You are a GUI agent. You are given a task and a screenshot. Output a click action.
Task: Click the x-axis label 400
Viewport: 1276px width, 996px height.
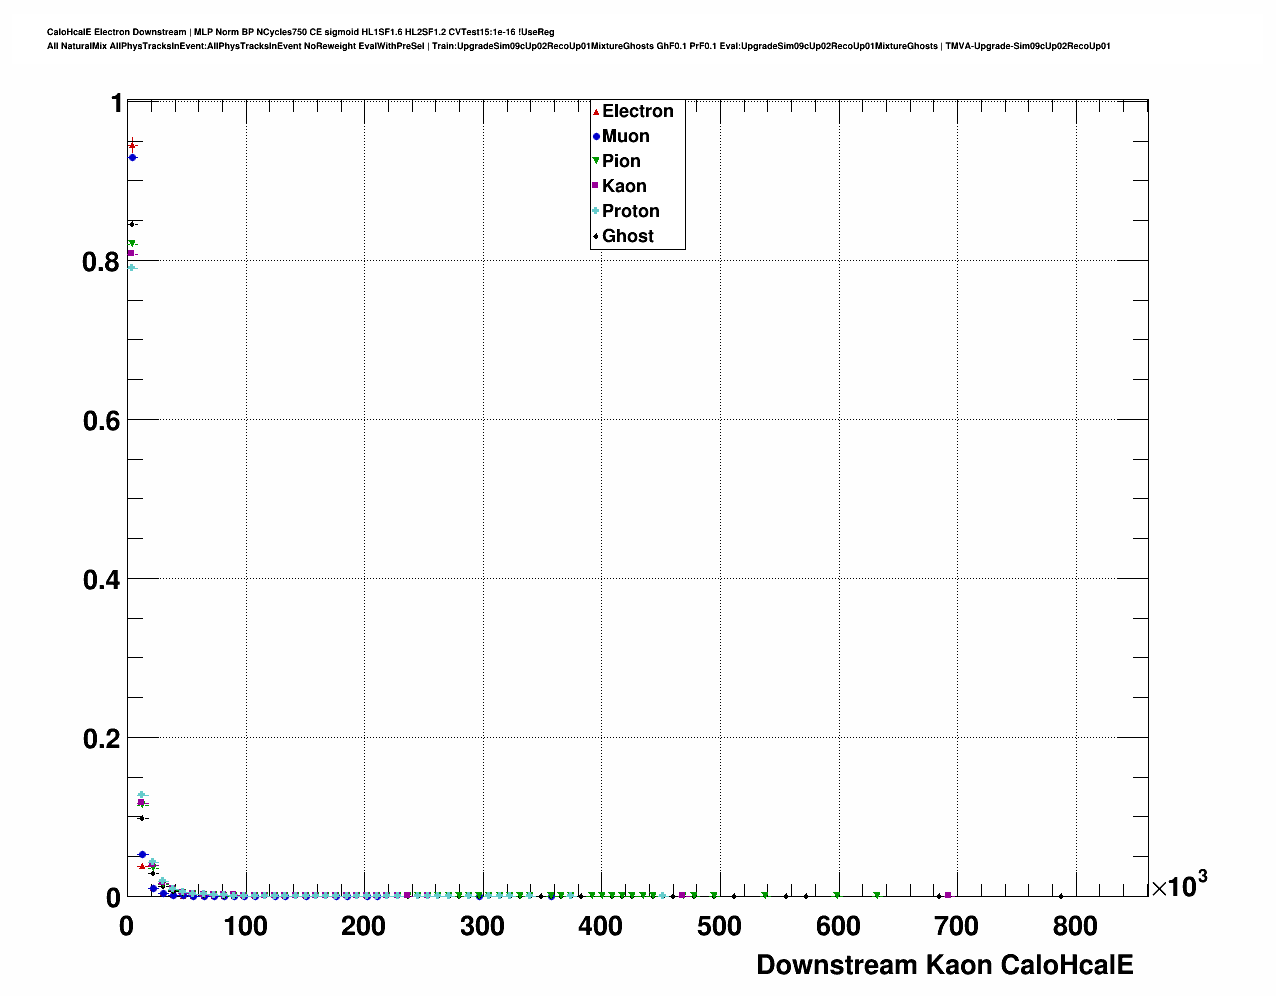coord(600,927)
